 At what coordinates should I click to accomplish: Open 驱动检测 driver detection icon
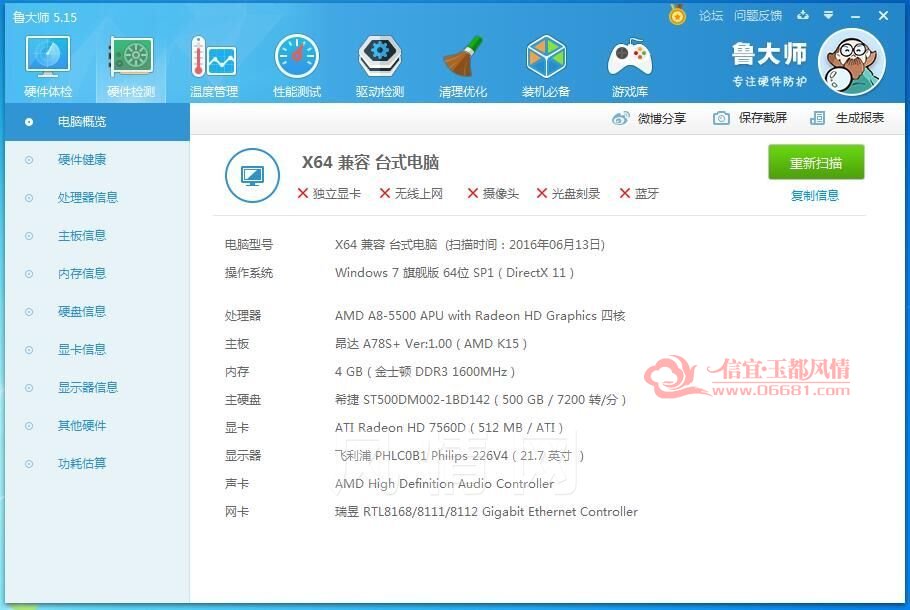click(380, 66)
